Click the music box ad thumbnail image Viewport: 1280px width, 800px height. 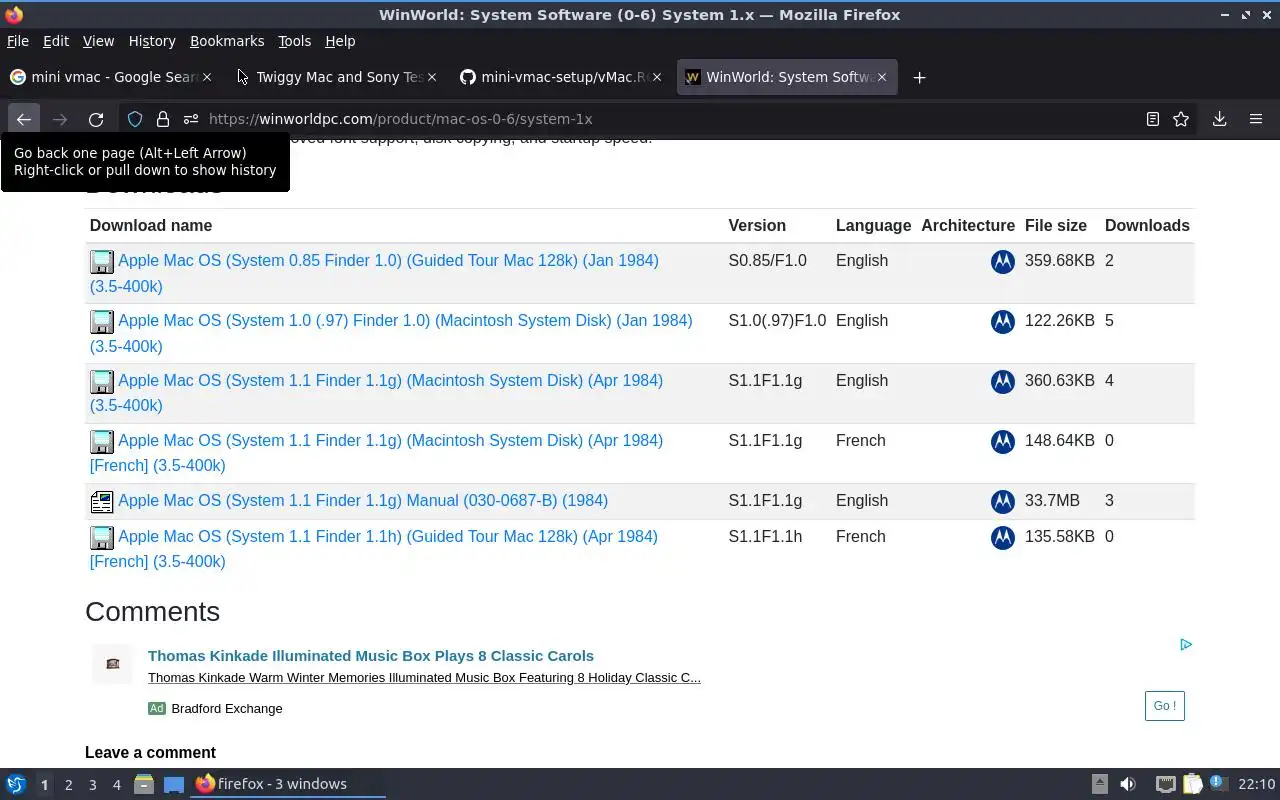pyautogui.click(x=112, y=664)
